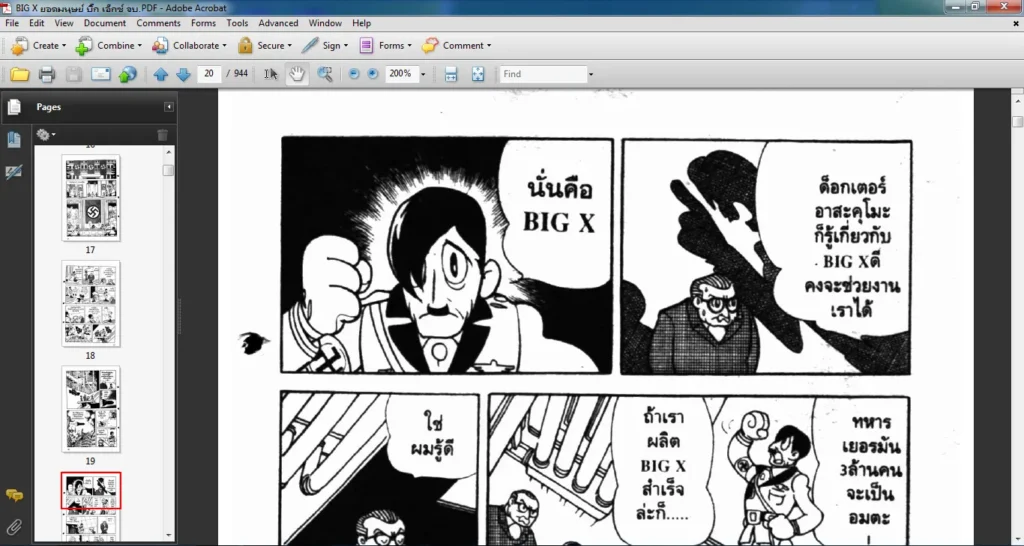The width and height of the screenshot is (1024, 546).
Task: Click the Print icon
Action: [46, 74]
